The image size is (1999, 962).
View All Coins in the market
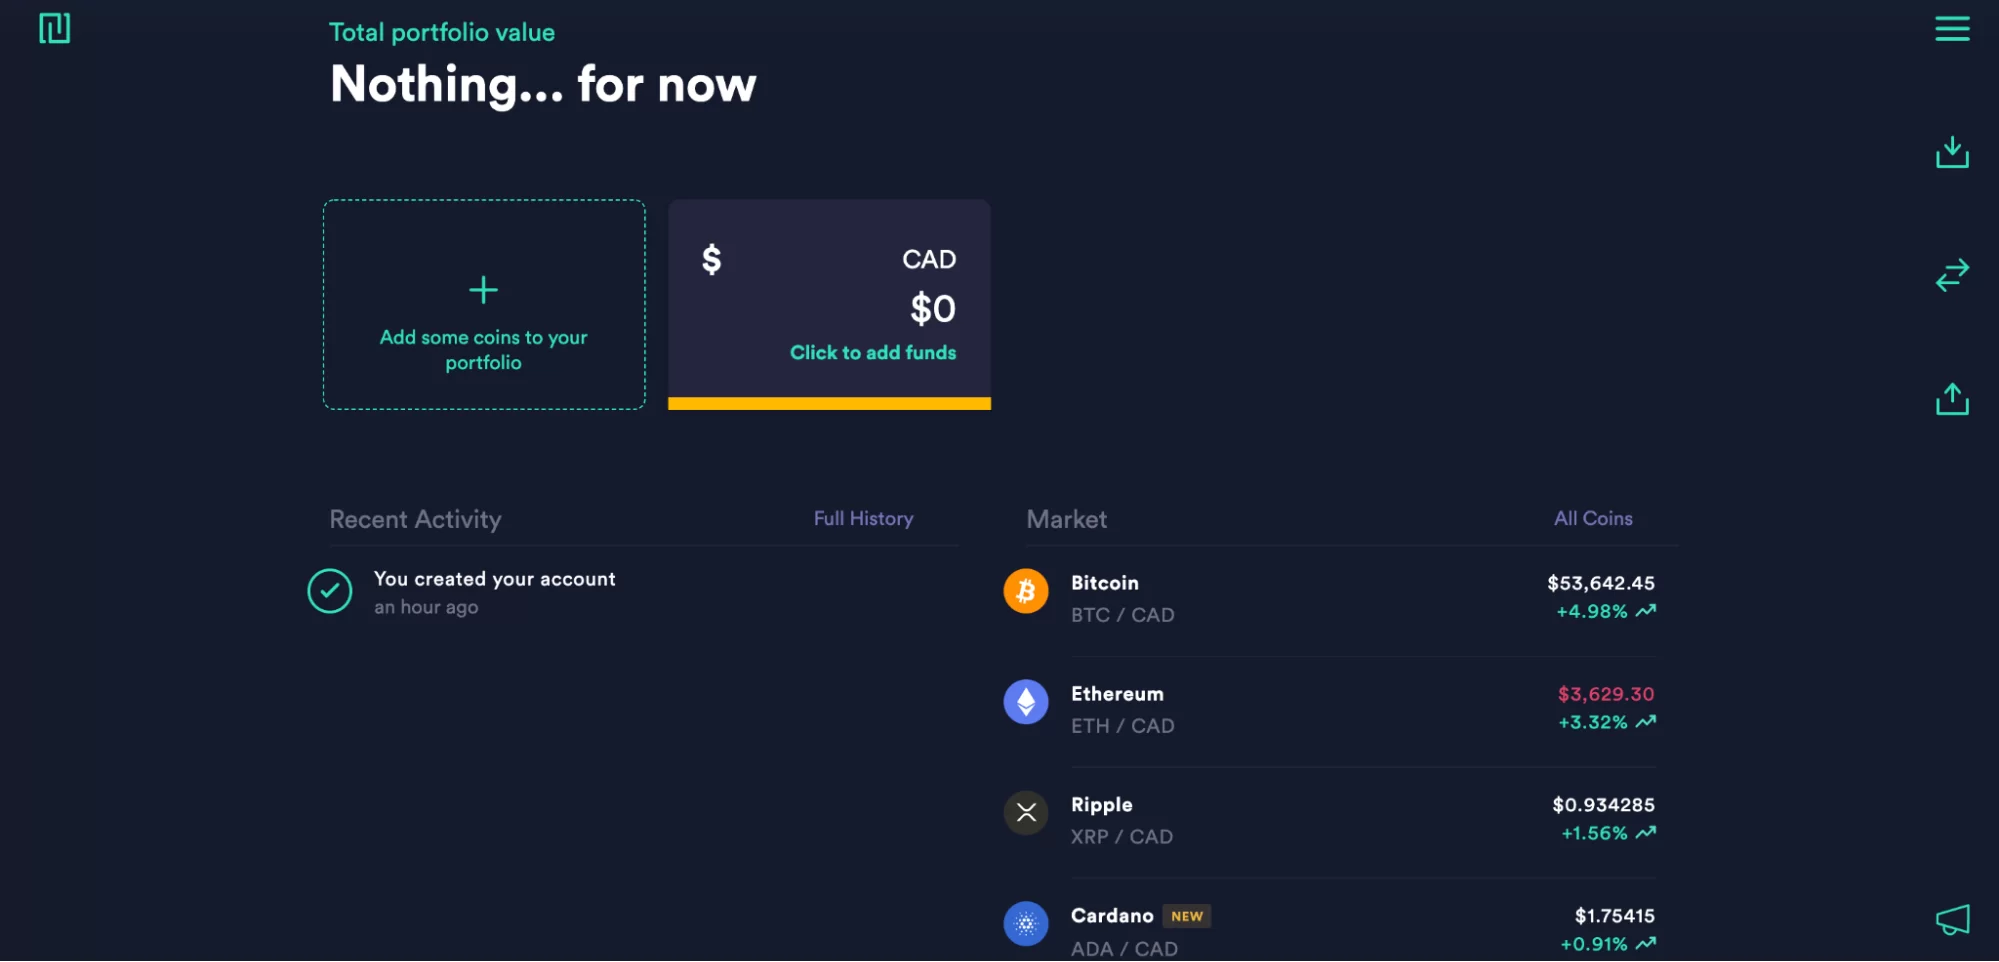1592,518
